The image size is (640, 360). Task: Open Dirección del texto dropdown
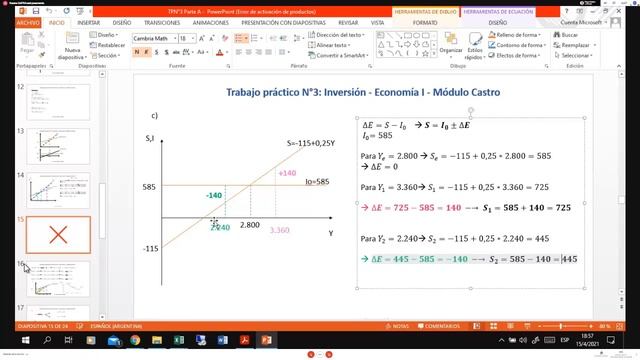pos(337,35)
